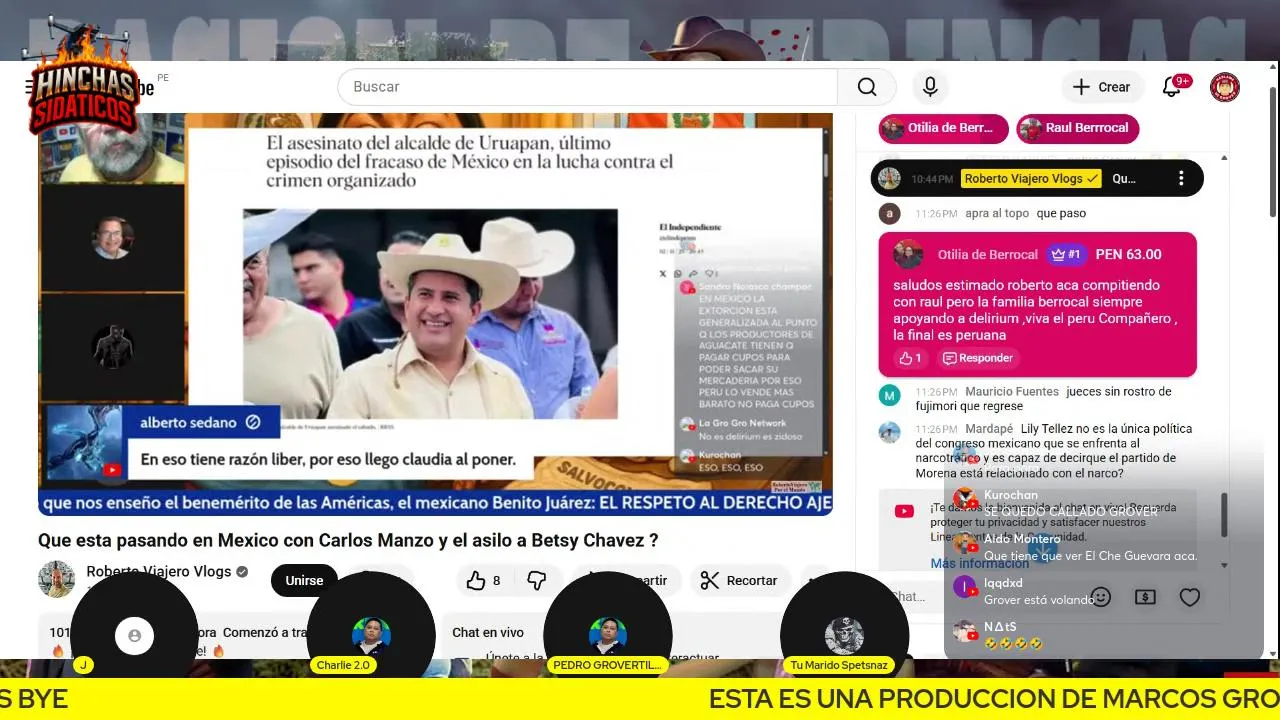Open the notifications bell
This screenshot has height=720, width=1280.
pyautogui.click(x=1172, y=87)
